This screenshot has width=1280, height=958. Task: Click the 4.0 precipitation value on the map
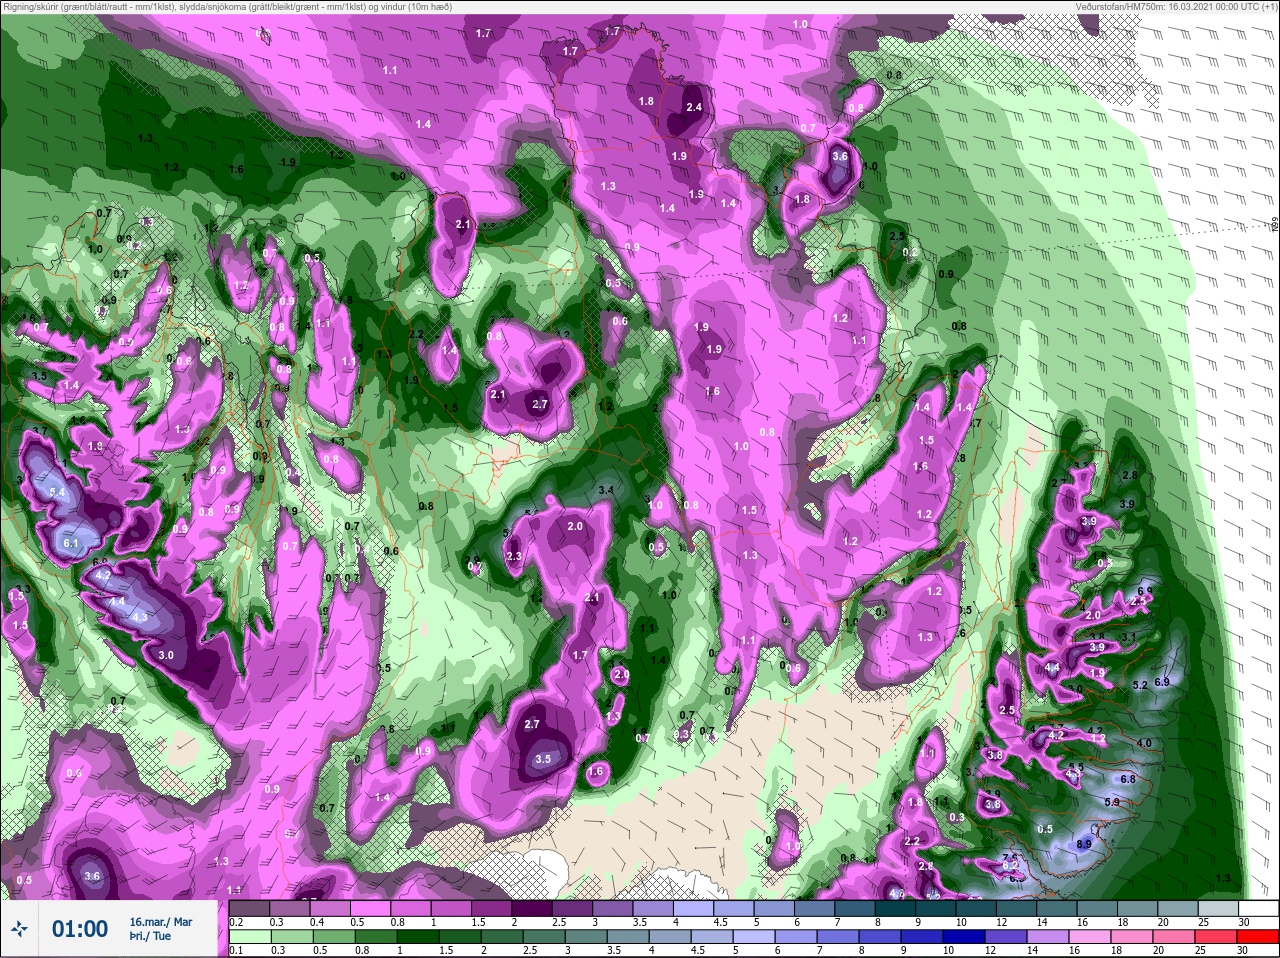coord(1144,743)
